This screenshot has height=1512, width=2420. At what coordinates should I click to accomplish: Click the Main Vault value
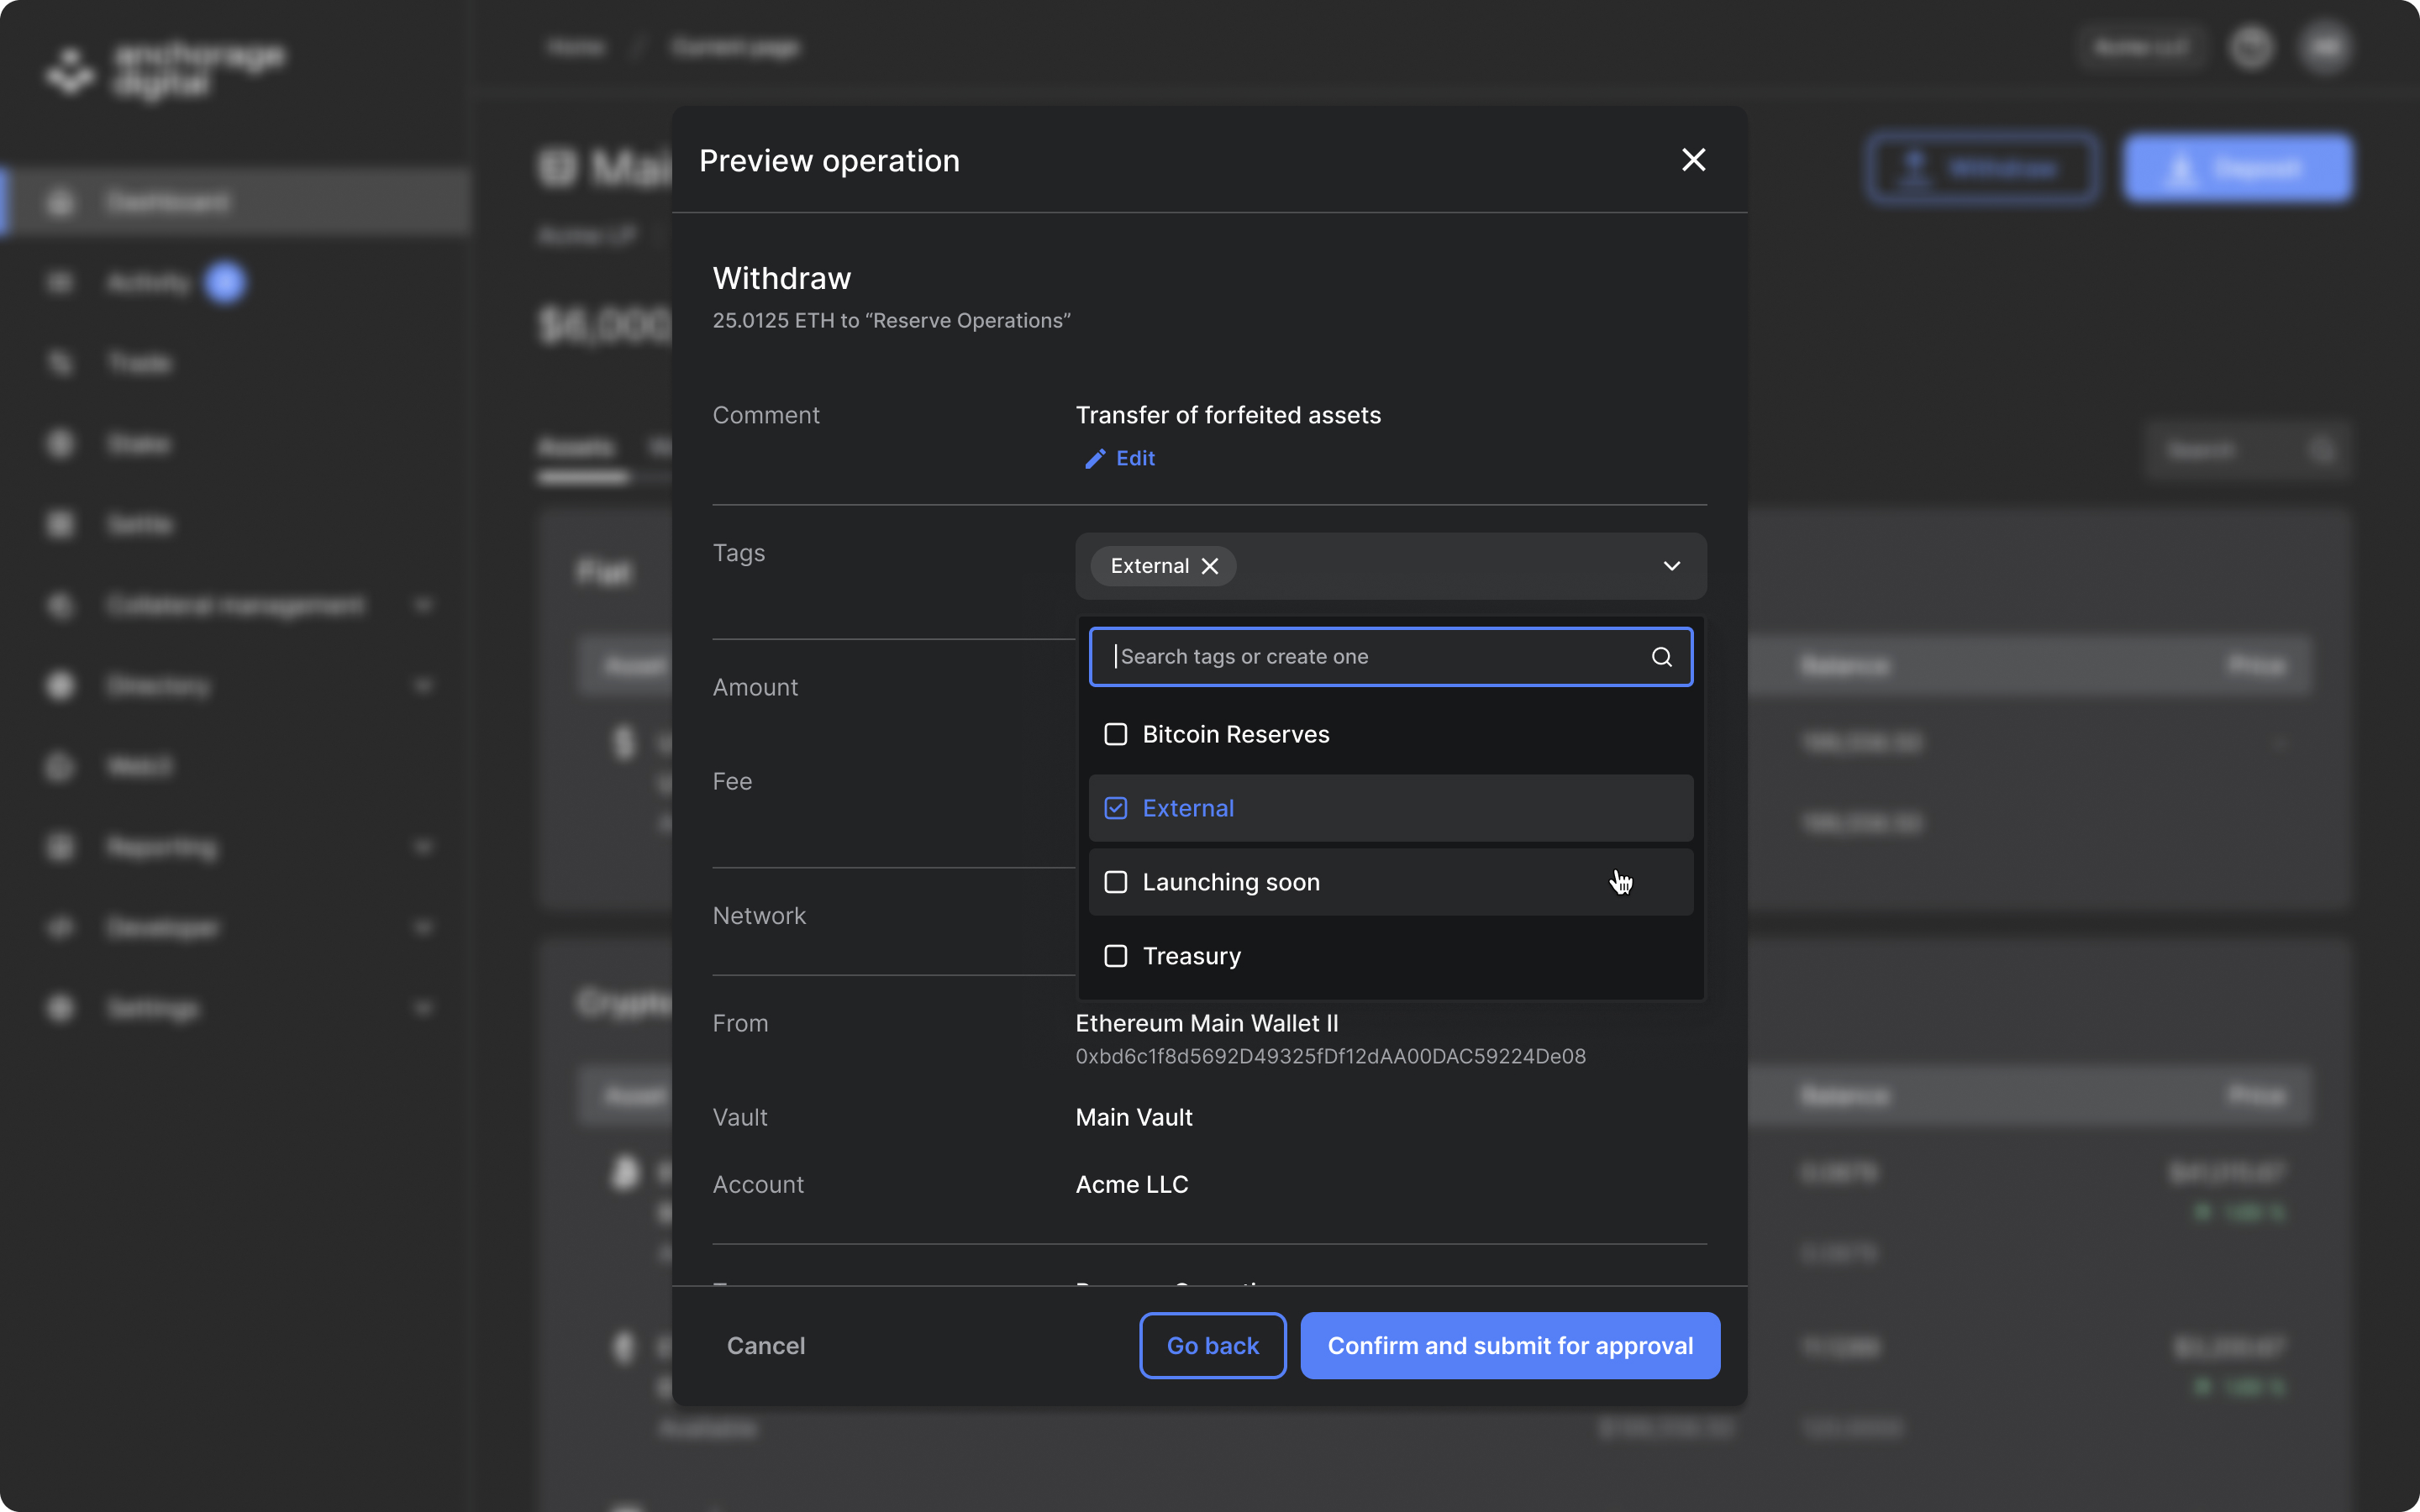(1134, 1117)
